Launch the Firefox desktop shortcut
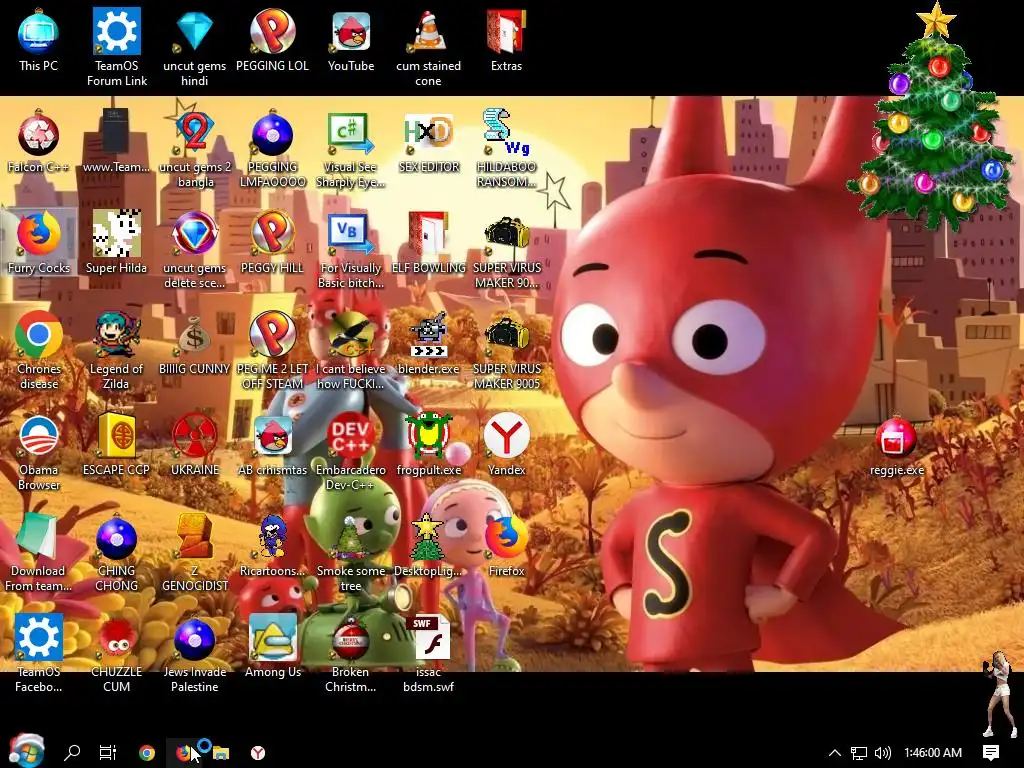 506,545
